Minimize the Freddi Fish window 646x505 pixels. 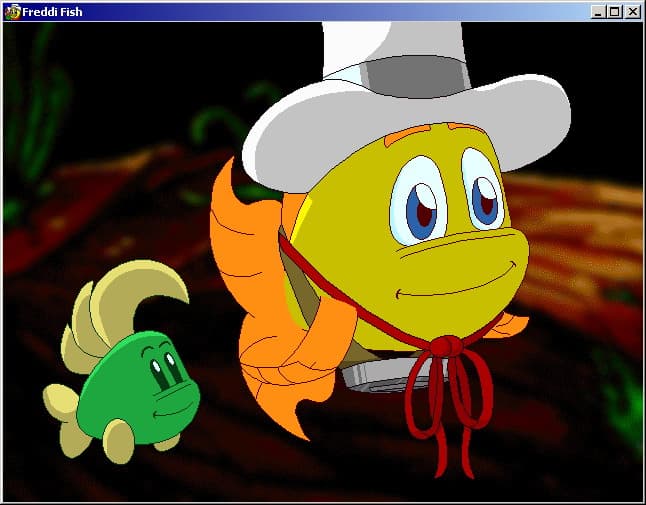(598, 12)
